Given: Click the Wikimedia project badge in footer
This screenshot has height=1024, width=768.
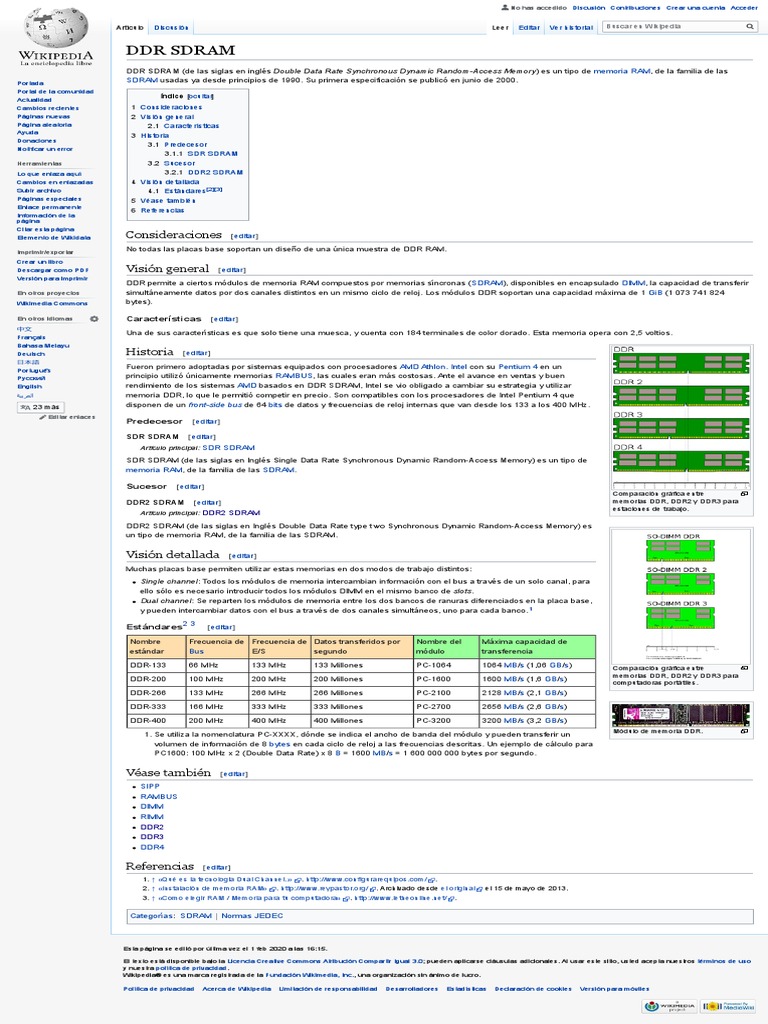Looking at the screenshot, I should pos(671,1005).
